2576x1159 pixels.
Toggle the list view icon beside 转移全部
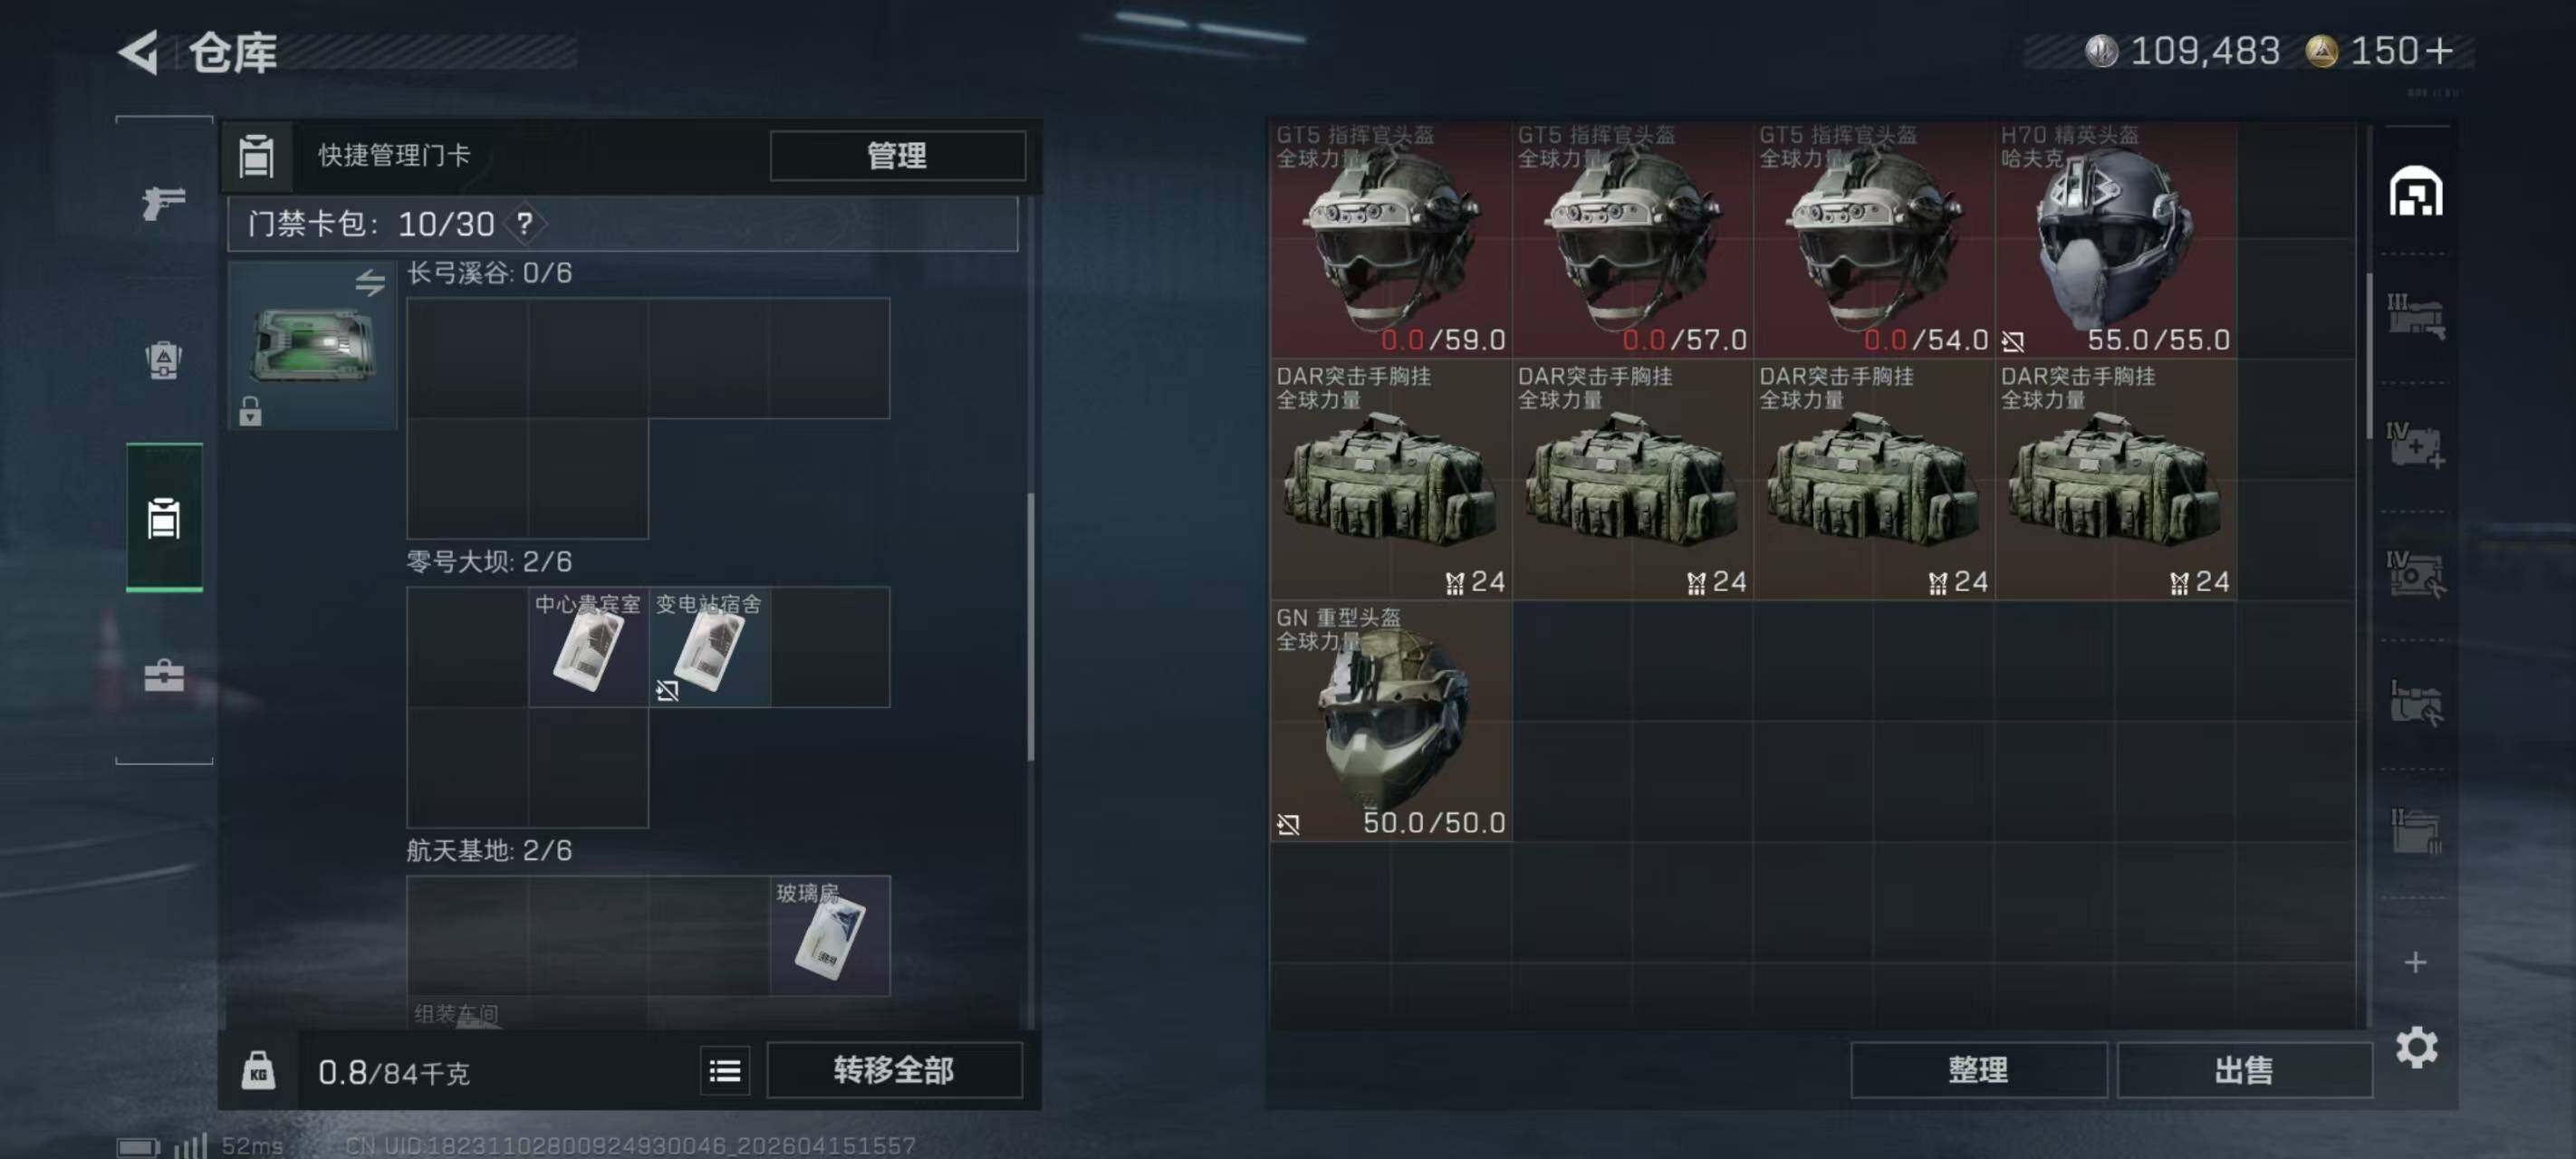pyautogui.click(x=725, y=1071)
